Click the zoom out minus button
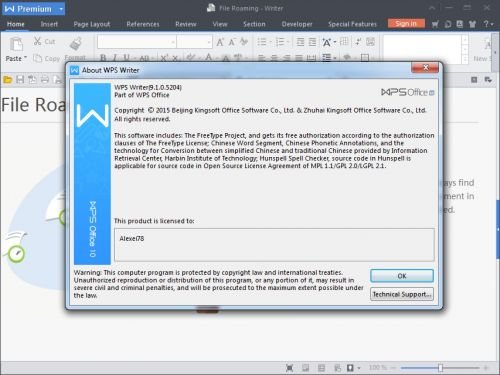500x375 pixels. pyautogui.click(x=394, y=368)
